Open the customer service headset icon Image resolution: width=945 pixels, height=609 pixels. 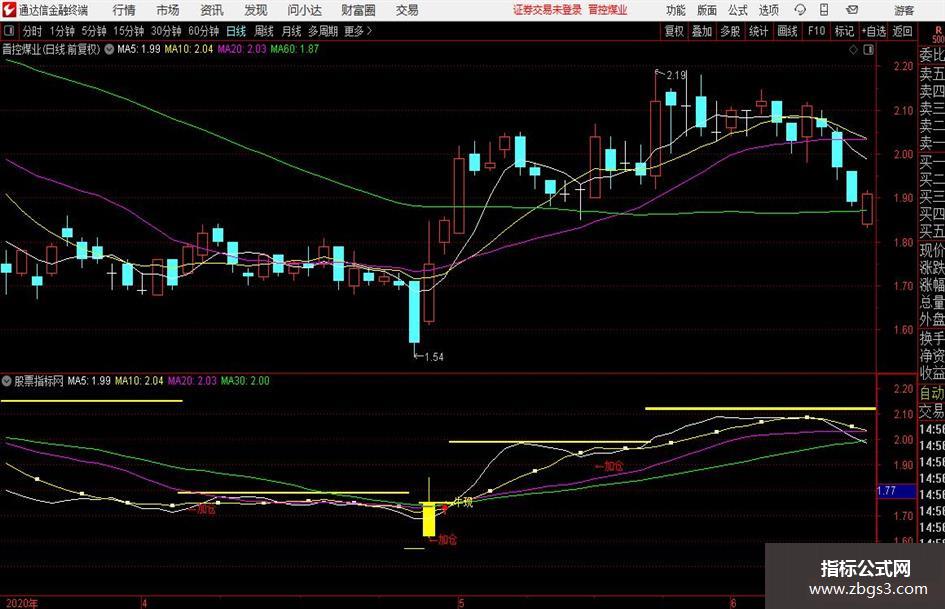(x=800, y=10)
